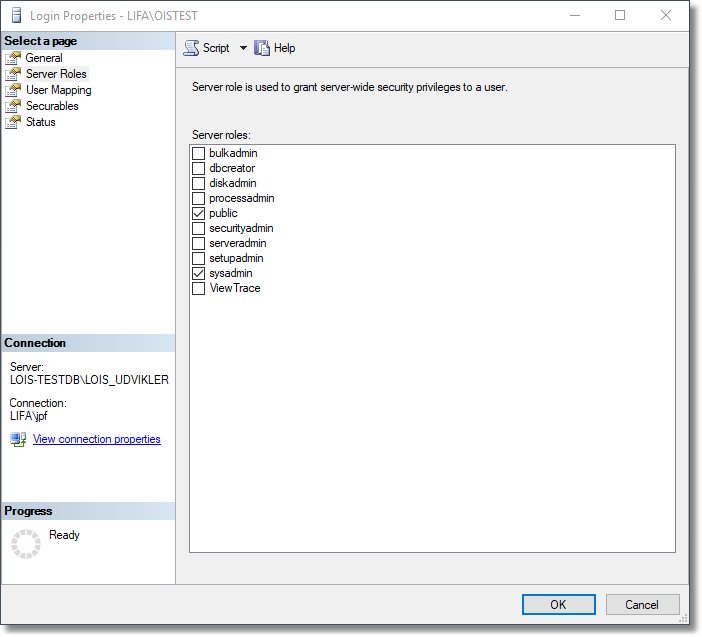Click the Status page icon
The width and height of the screenshot is (702, 637).
[13, 122]
